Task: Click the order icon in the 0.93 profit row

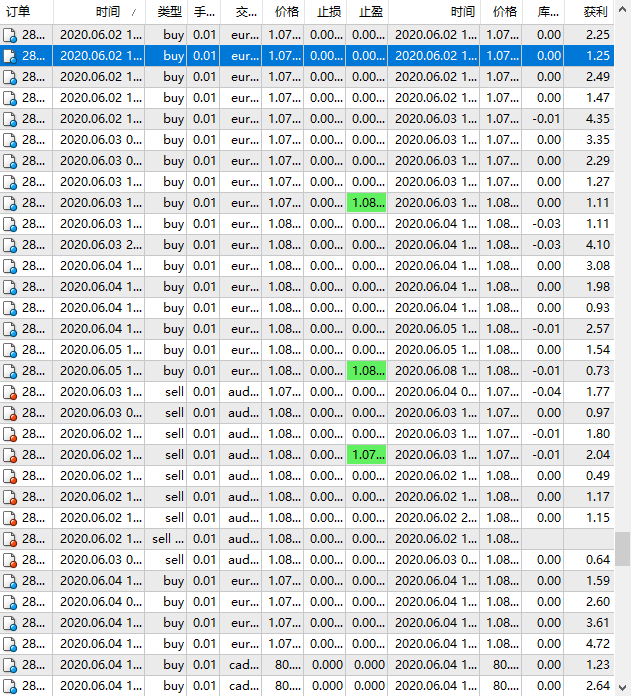Action: tap(10, 308)
